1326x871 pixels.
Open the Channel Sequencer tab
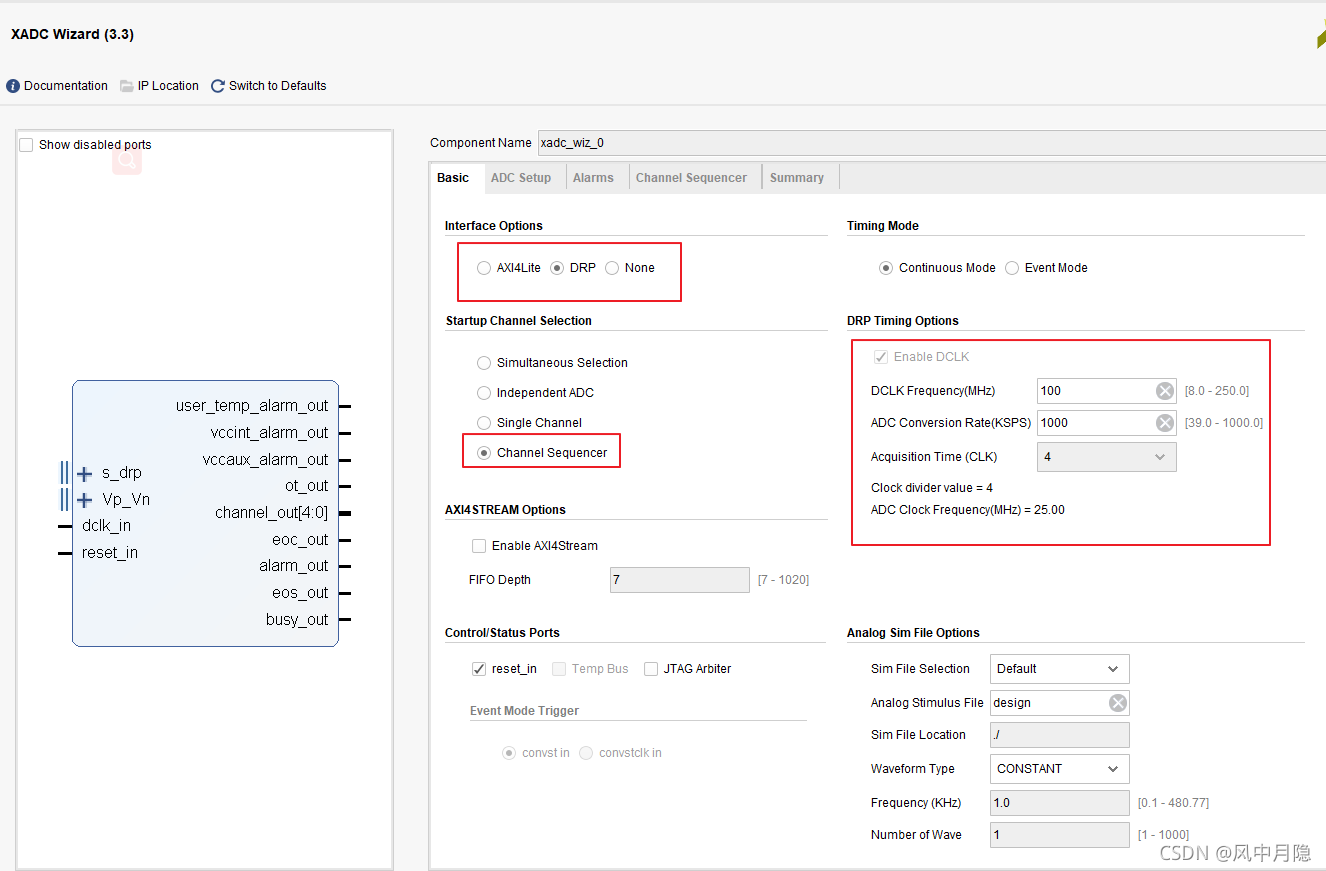click(691, 178)
